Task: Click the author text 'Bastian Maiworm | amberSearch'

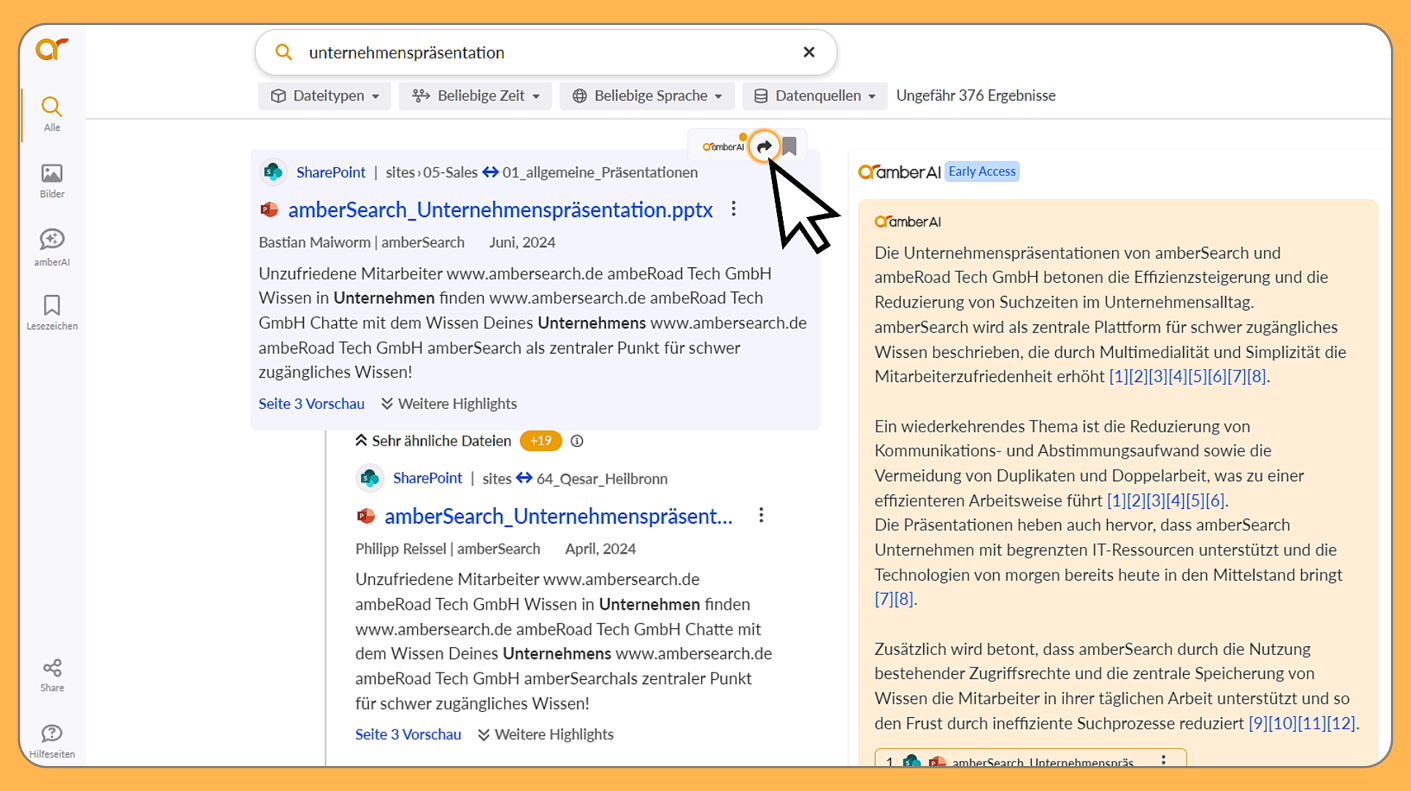Action: pos(361,242)
